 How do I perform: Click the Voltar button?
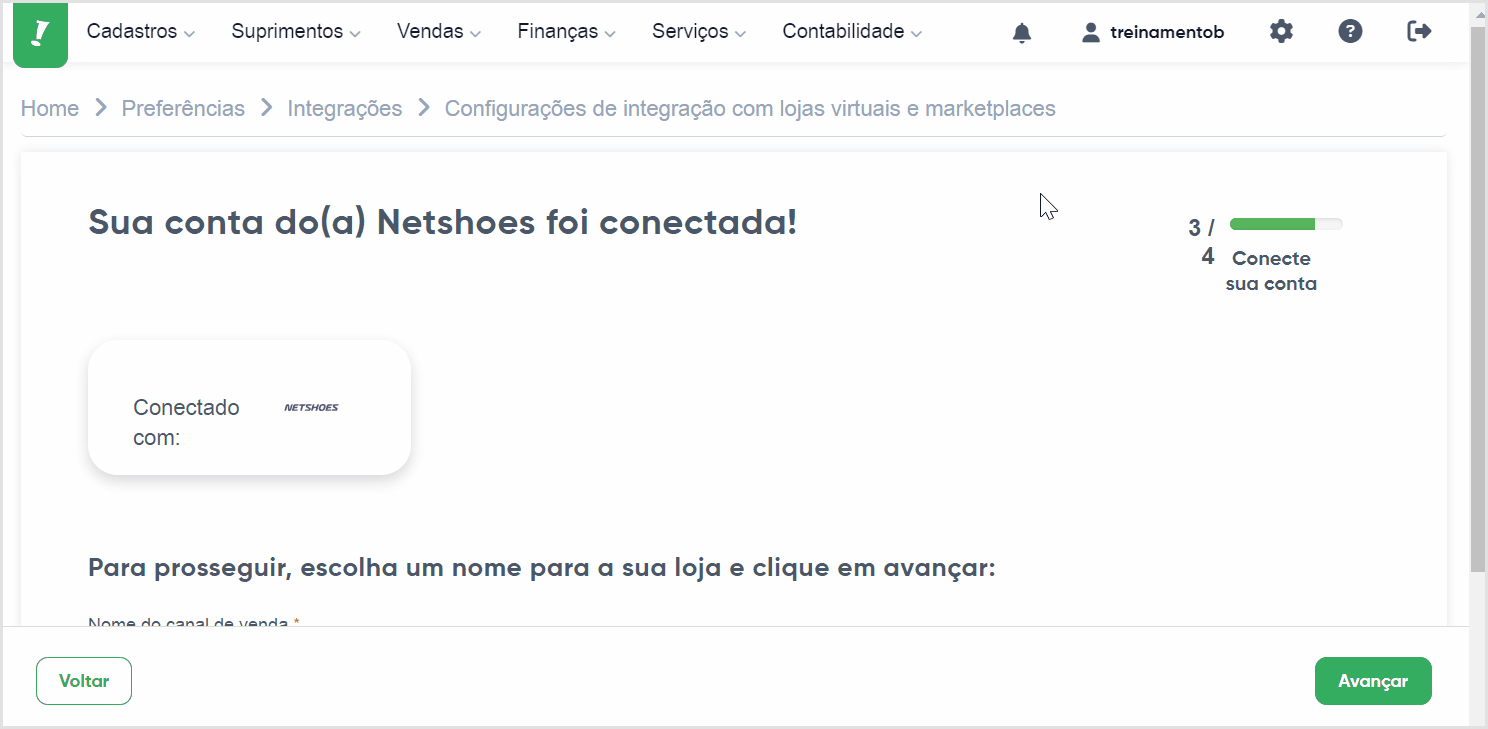pos(84,681)
